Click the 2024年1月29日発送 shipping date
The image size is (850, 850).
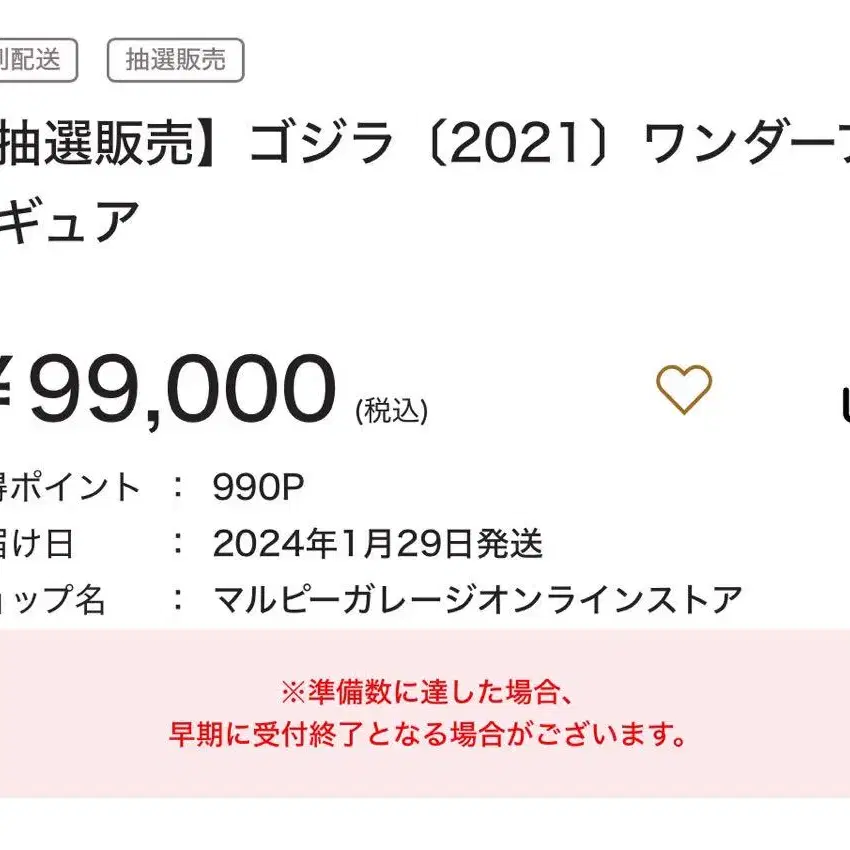[377, 543]
